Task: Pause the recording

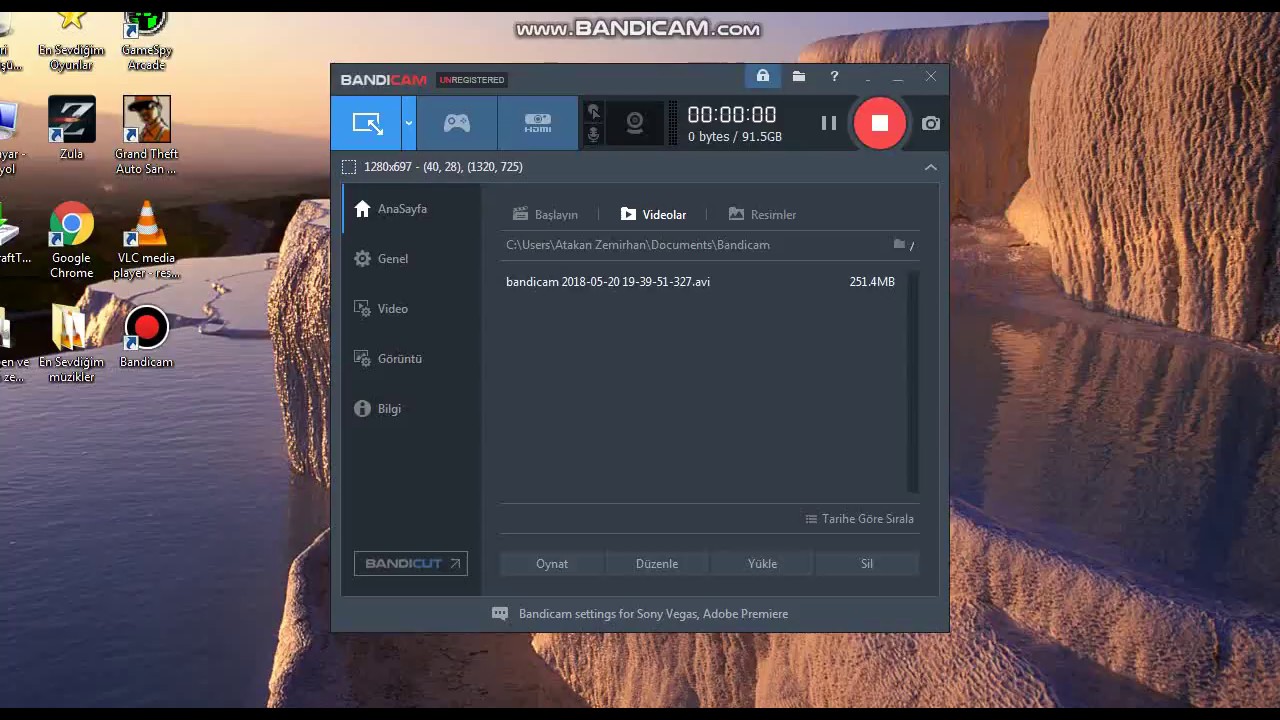Action: [x=829, y=123]
